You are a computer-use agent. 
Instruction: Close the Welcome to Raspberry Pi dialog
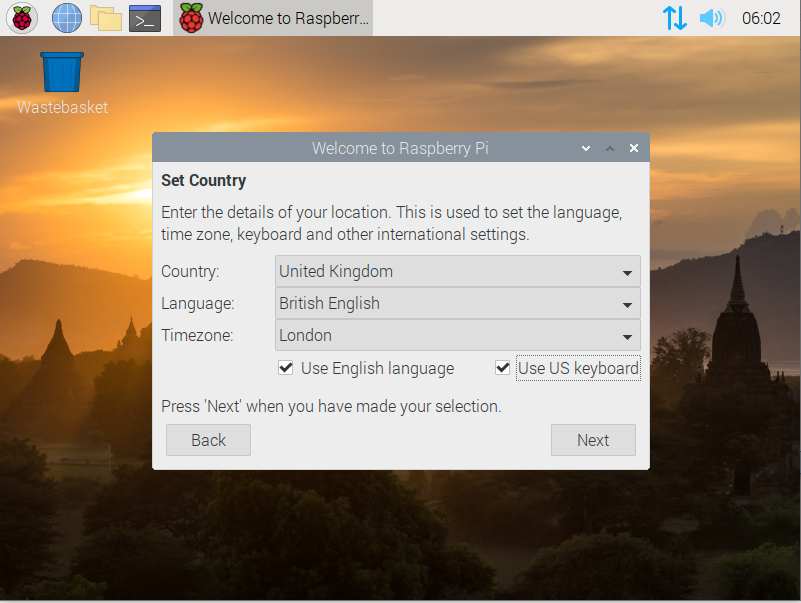point(634,148)
